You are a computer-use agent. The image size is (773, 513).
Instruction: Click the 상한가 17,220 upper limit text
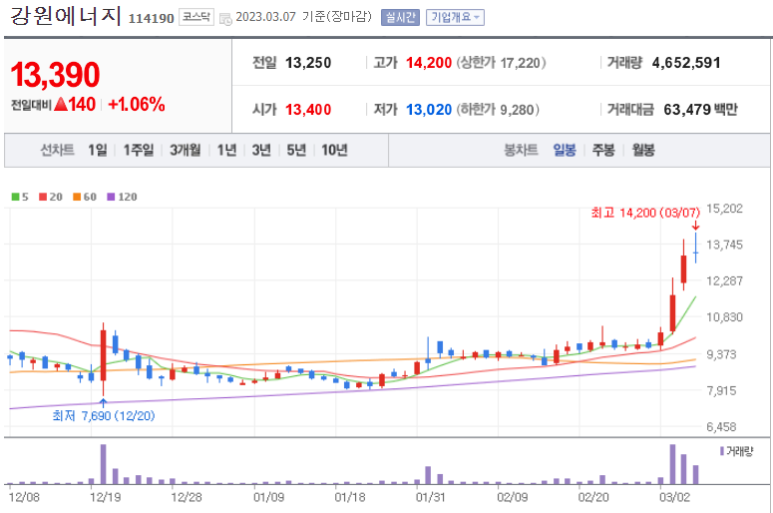coord(501,63)
